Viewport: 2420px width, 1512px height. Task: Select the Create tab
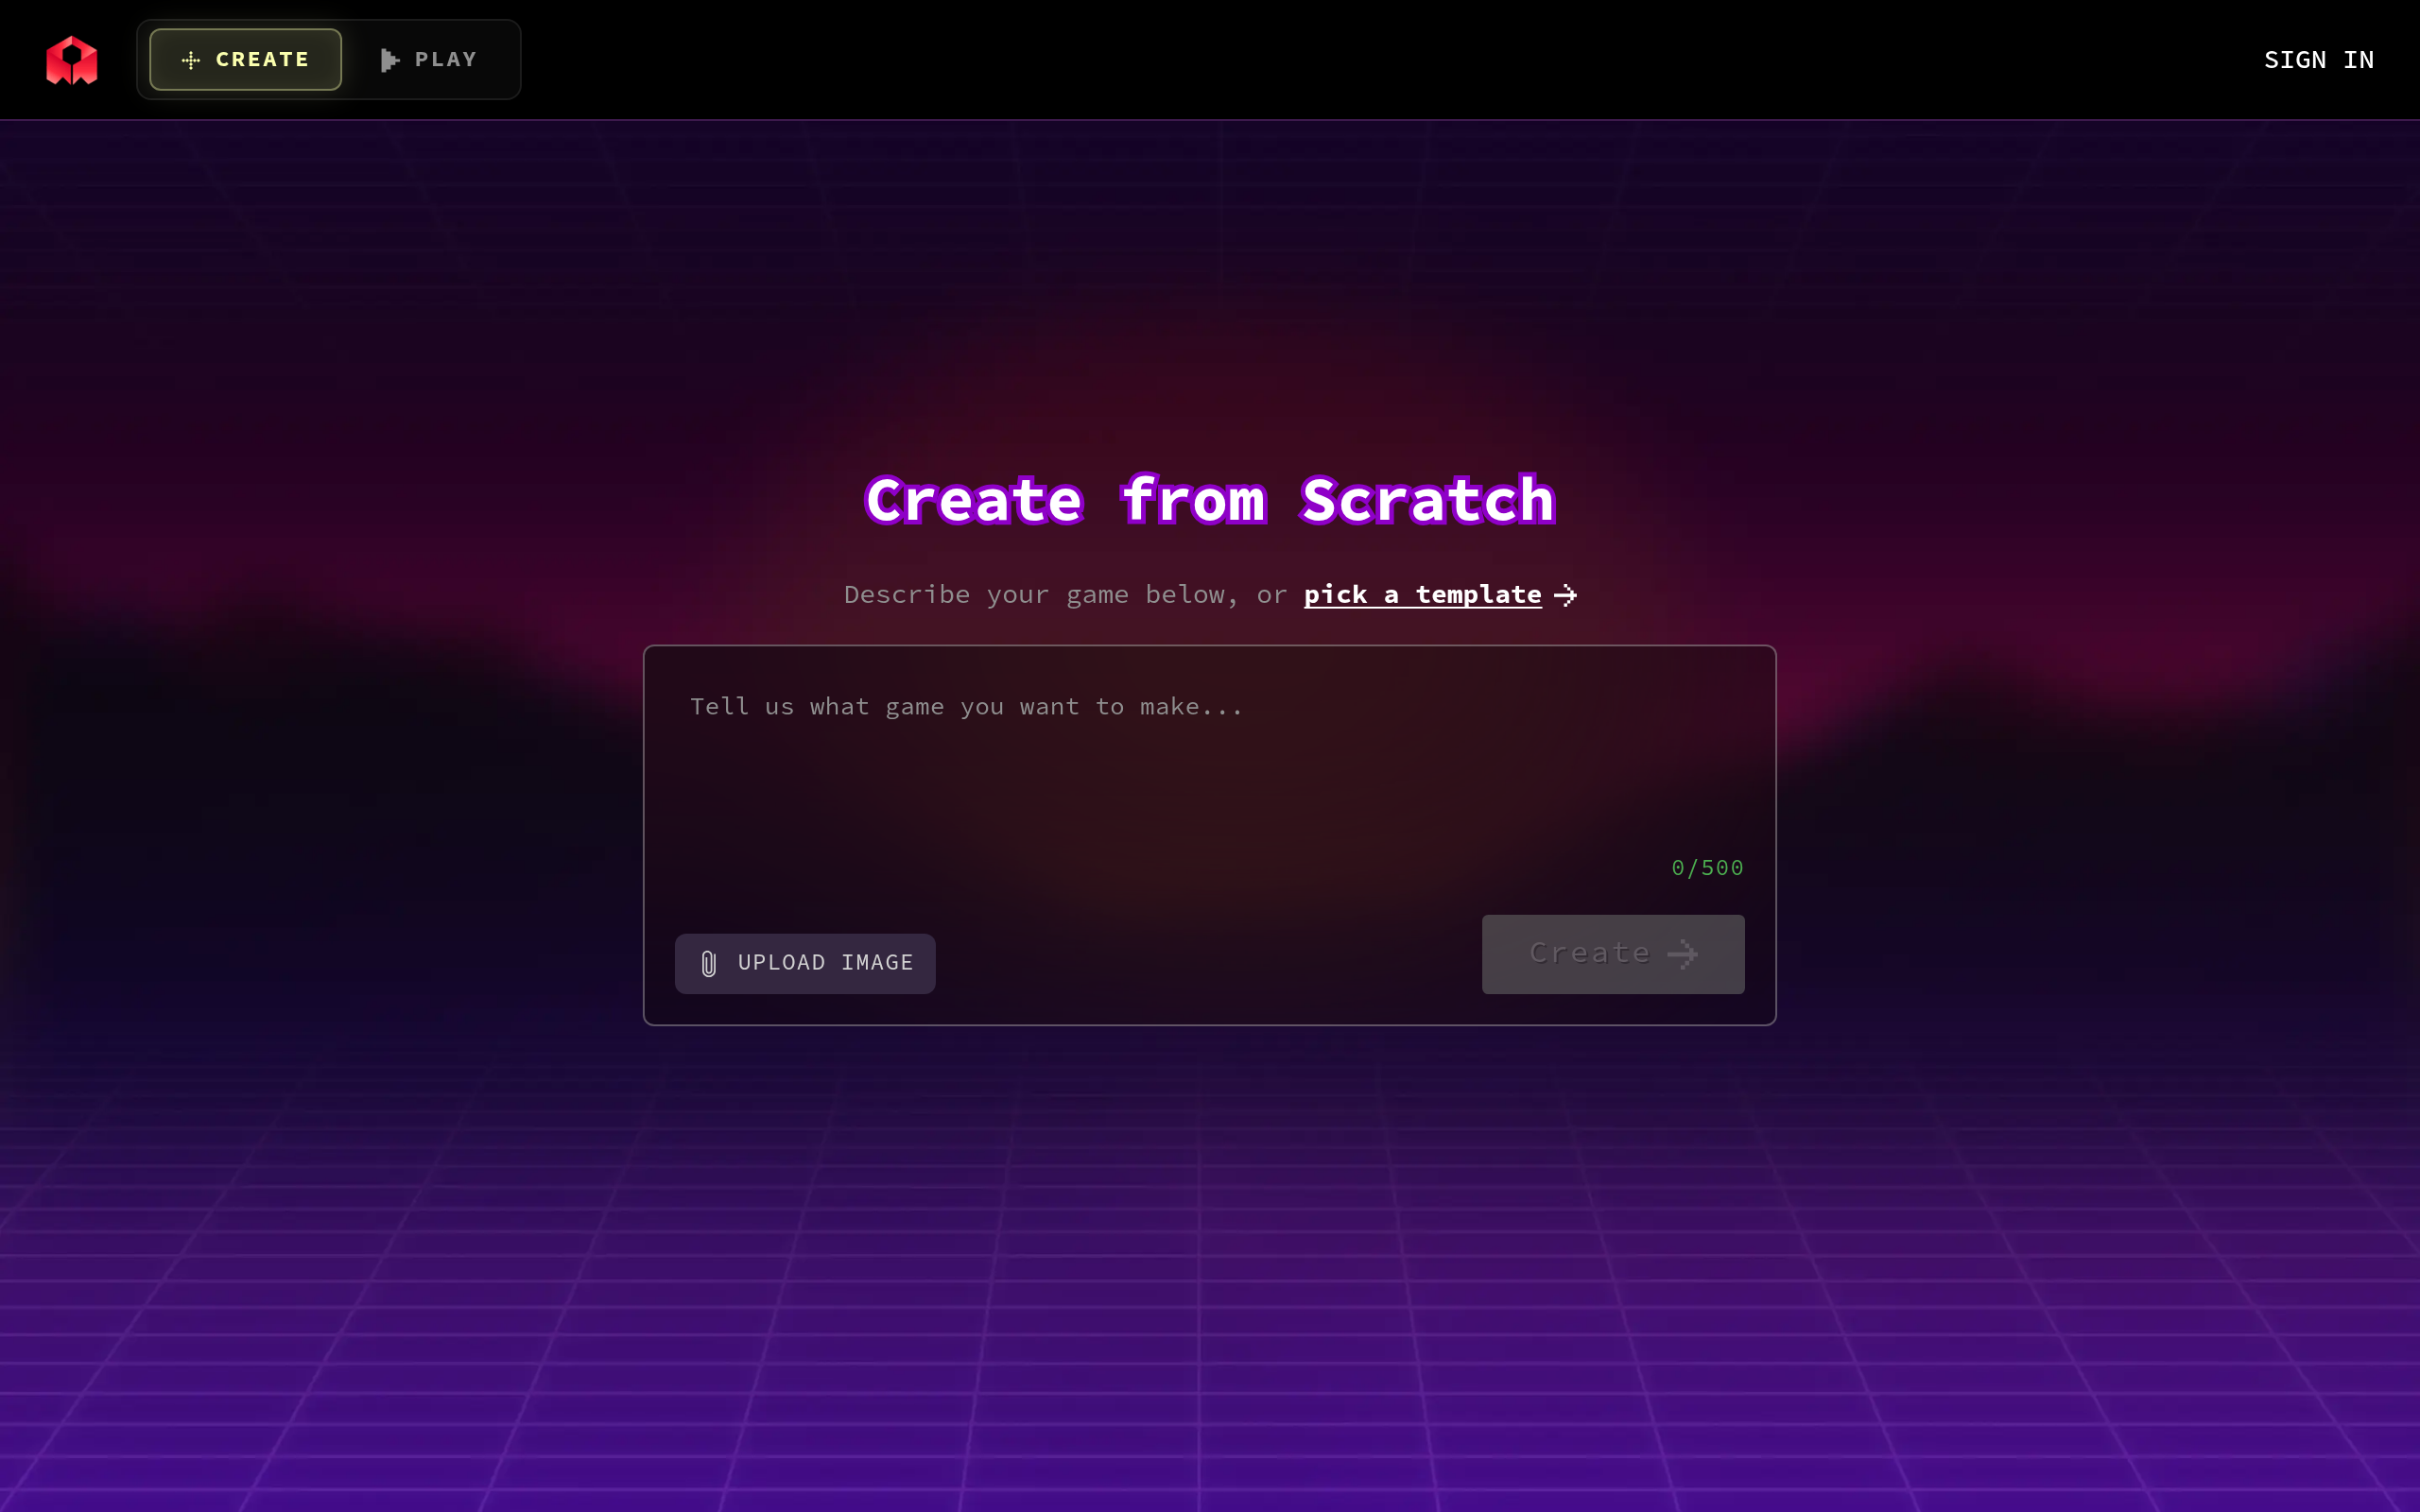245,60
